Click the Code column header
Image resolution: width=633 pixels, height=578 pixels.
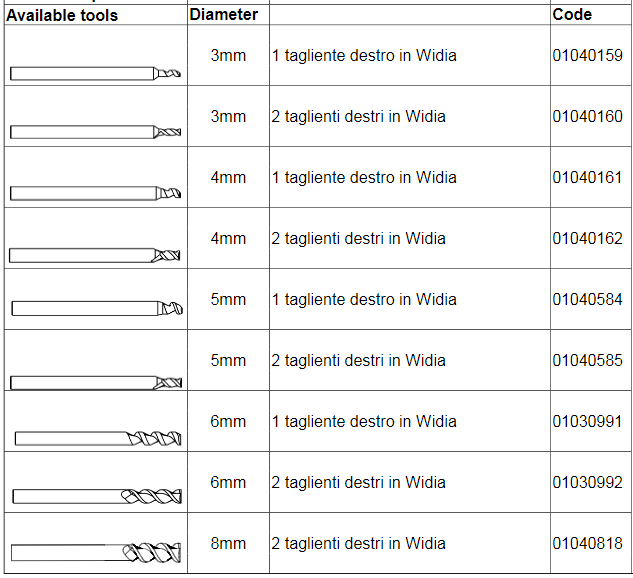point(572,15)
